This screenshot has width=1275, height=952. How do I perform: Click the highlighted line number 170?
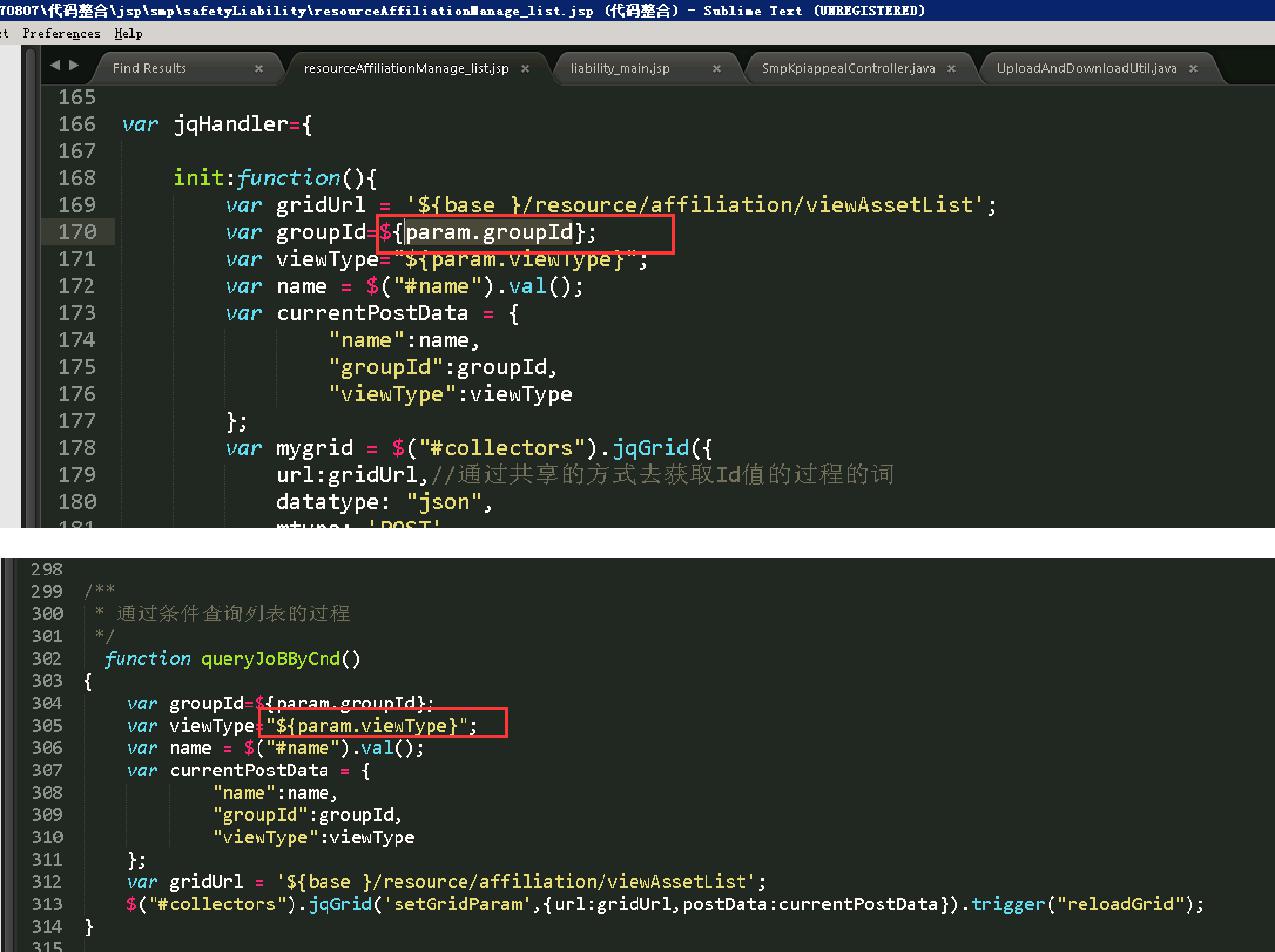click(77, 232)
